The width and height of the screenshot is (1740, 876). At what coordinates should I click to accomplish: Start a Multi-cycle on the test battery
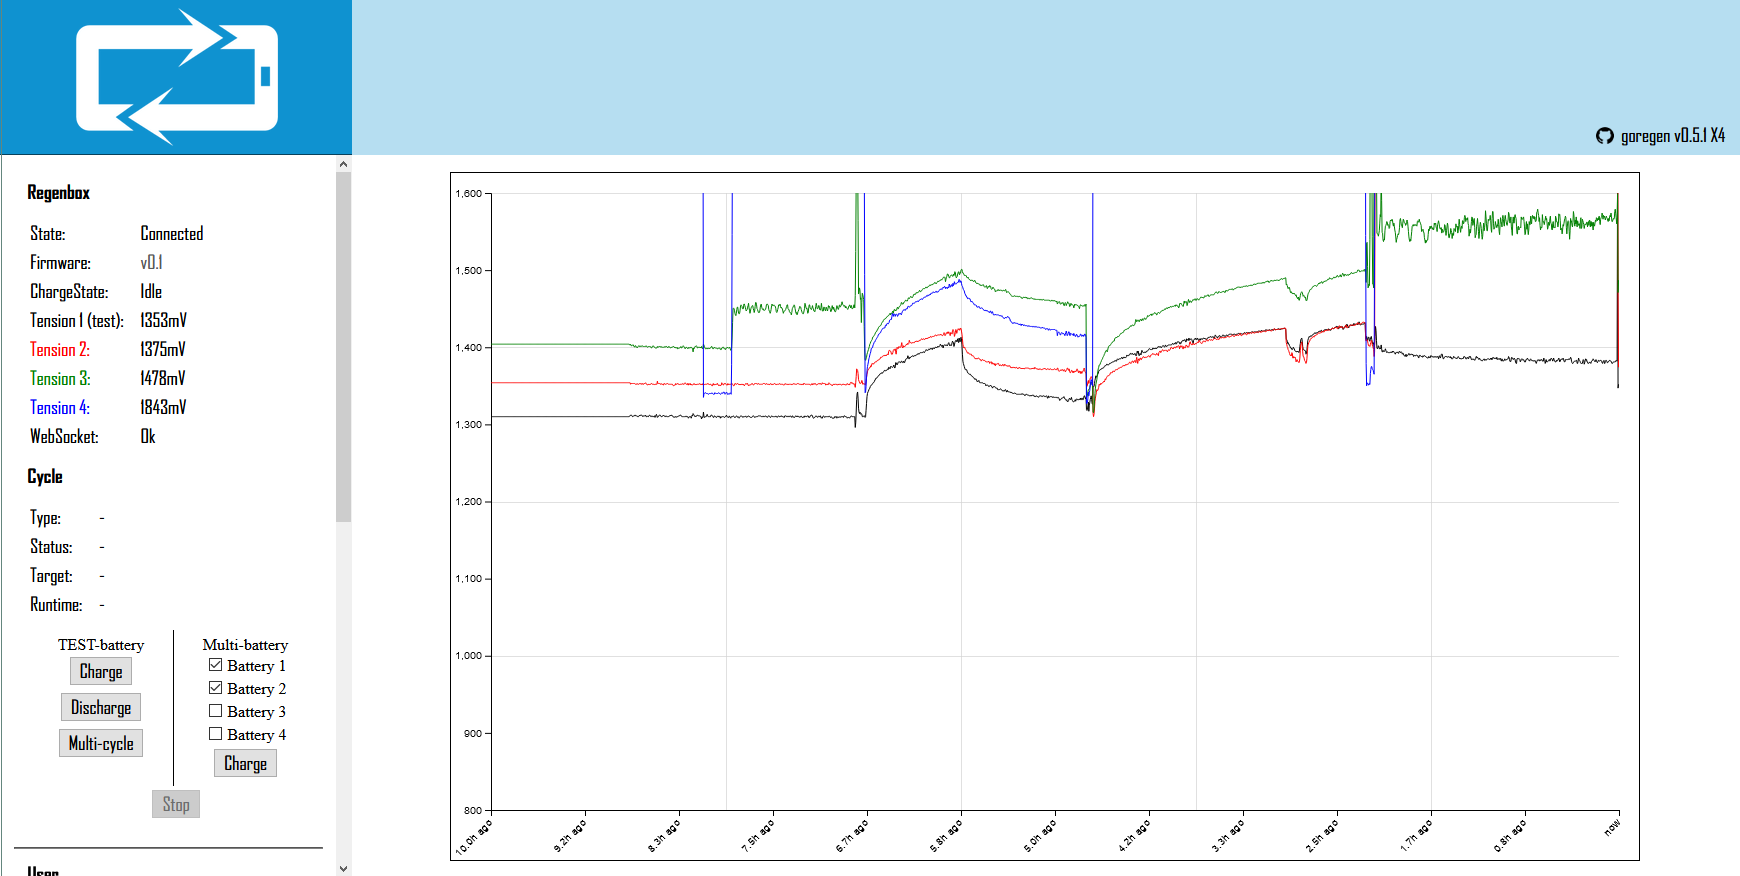101,743
